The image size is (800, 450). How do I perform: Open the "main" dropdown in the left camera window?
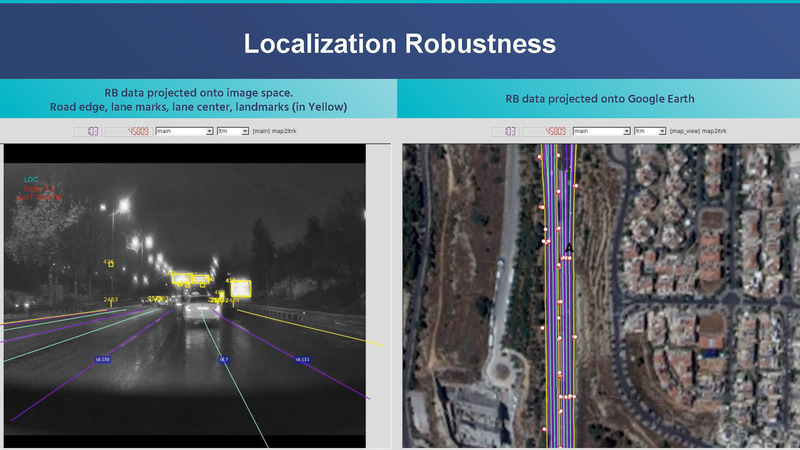coord(184,131)
